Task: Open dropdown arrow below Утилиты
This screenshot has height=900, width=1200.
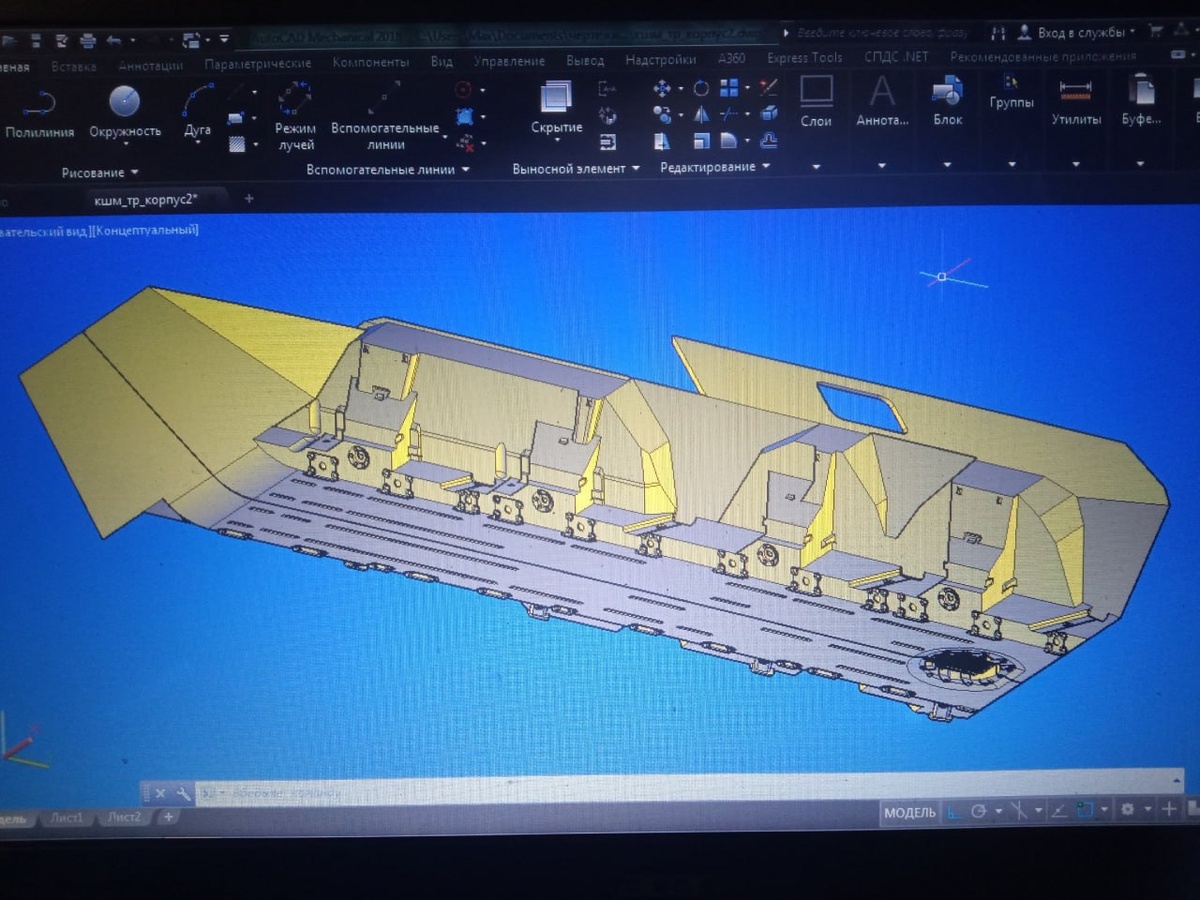Action: [x=1076, y=165]
